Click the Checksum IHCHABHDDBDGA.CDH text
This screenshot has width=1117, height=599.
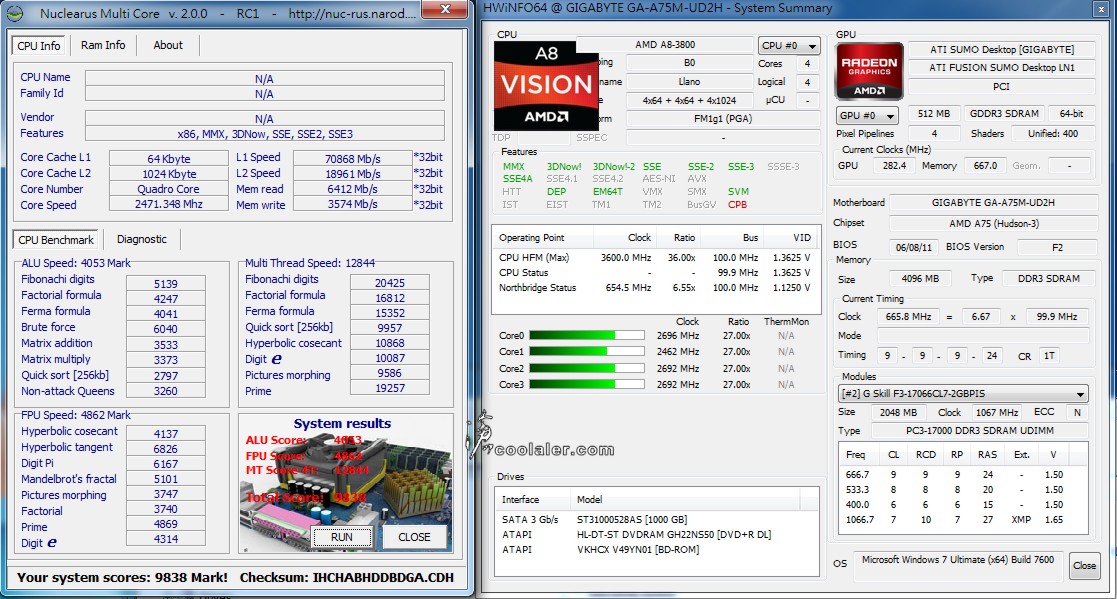pos(347,578)
